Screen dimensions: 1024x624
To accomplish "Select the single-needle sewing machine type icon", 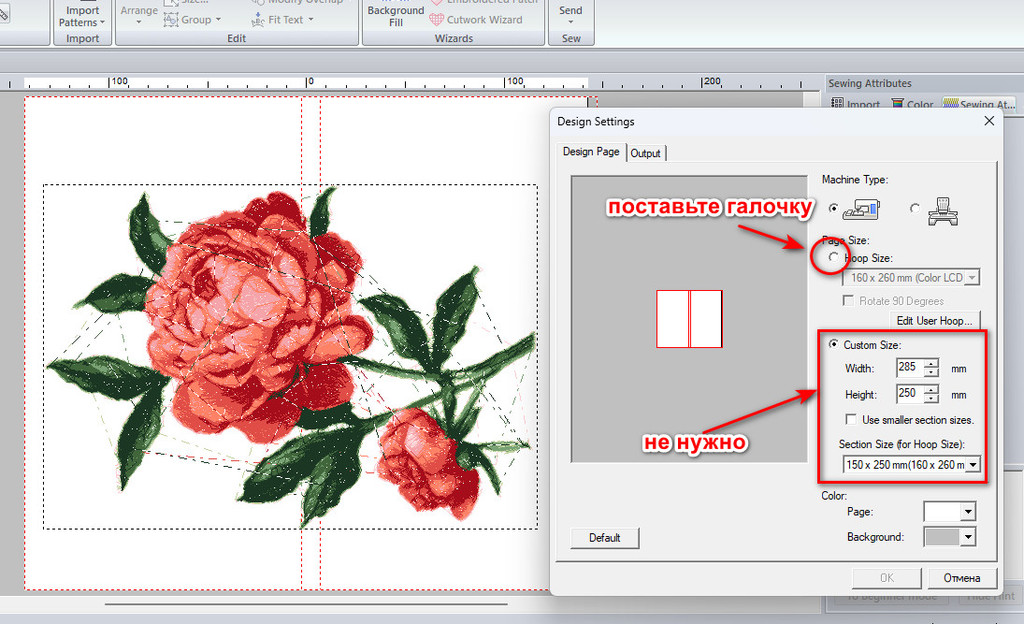I will click(861, 210).
